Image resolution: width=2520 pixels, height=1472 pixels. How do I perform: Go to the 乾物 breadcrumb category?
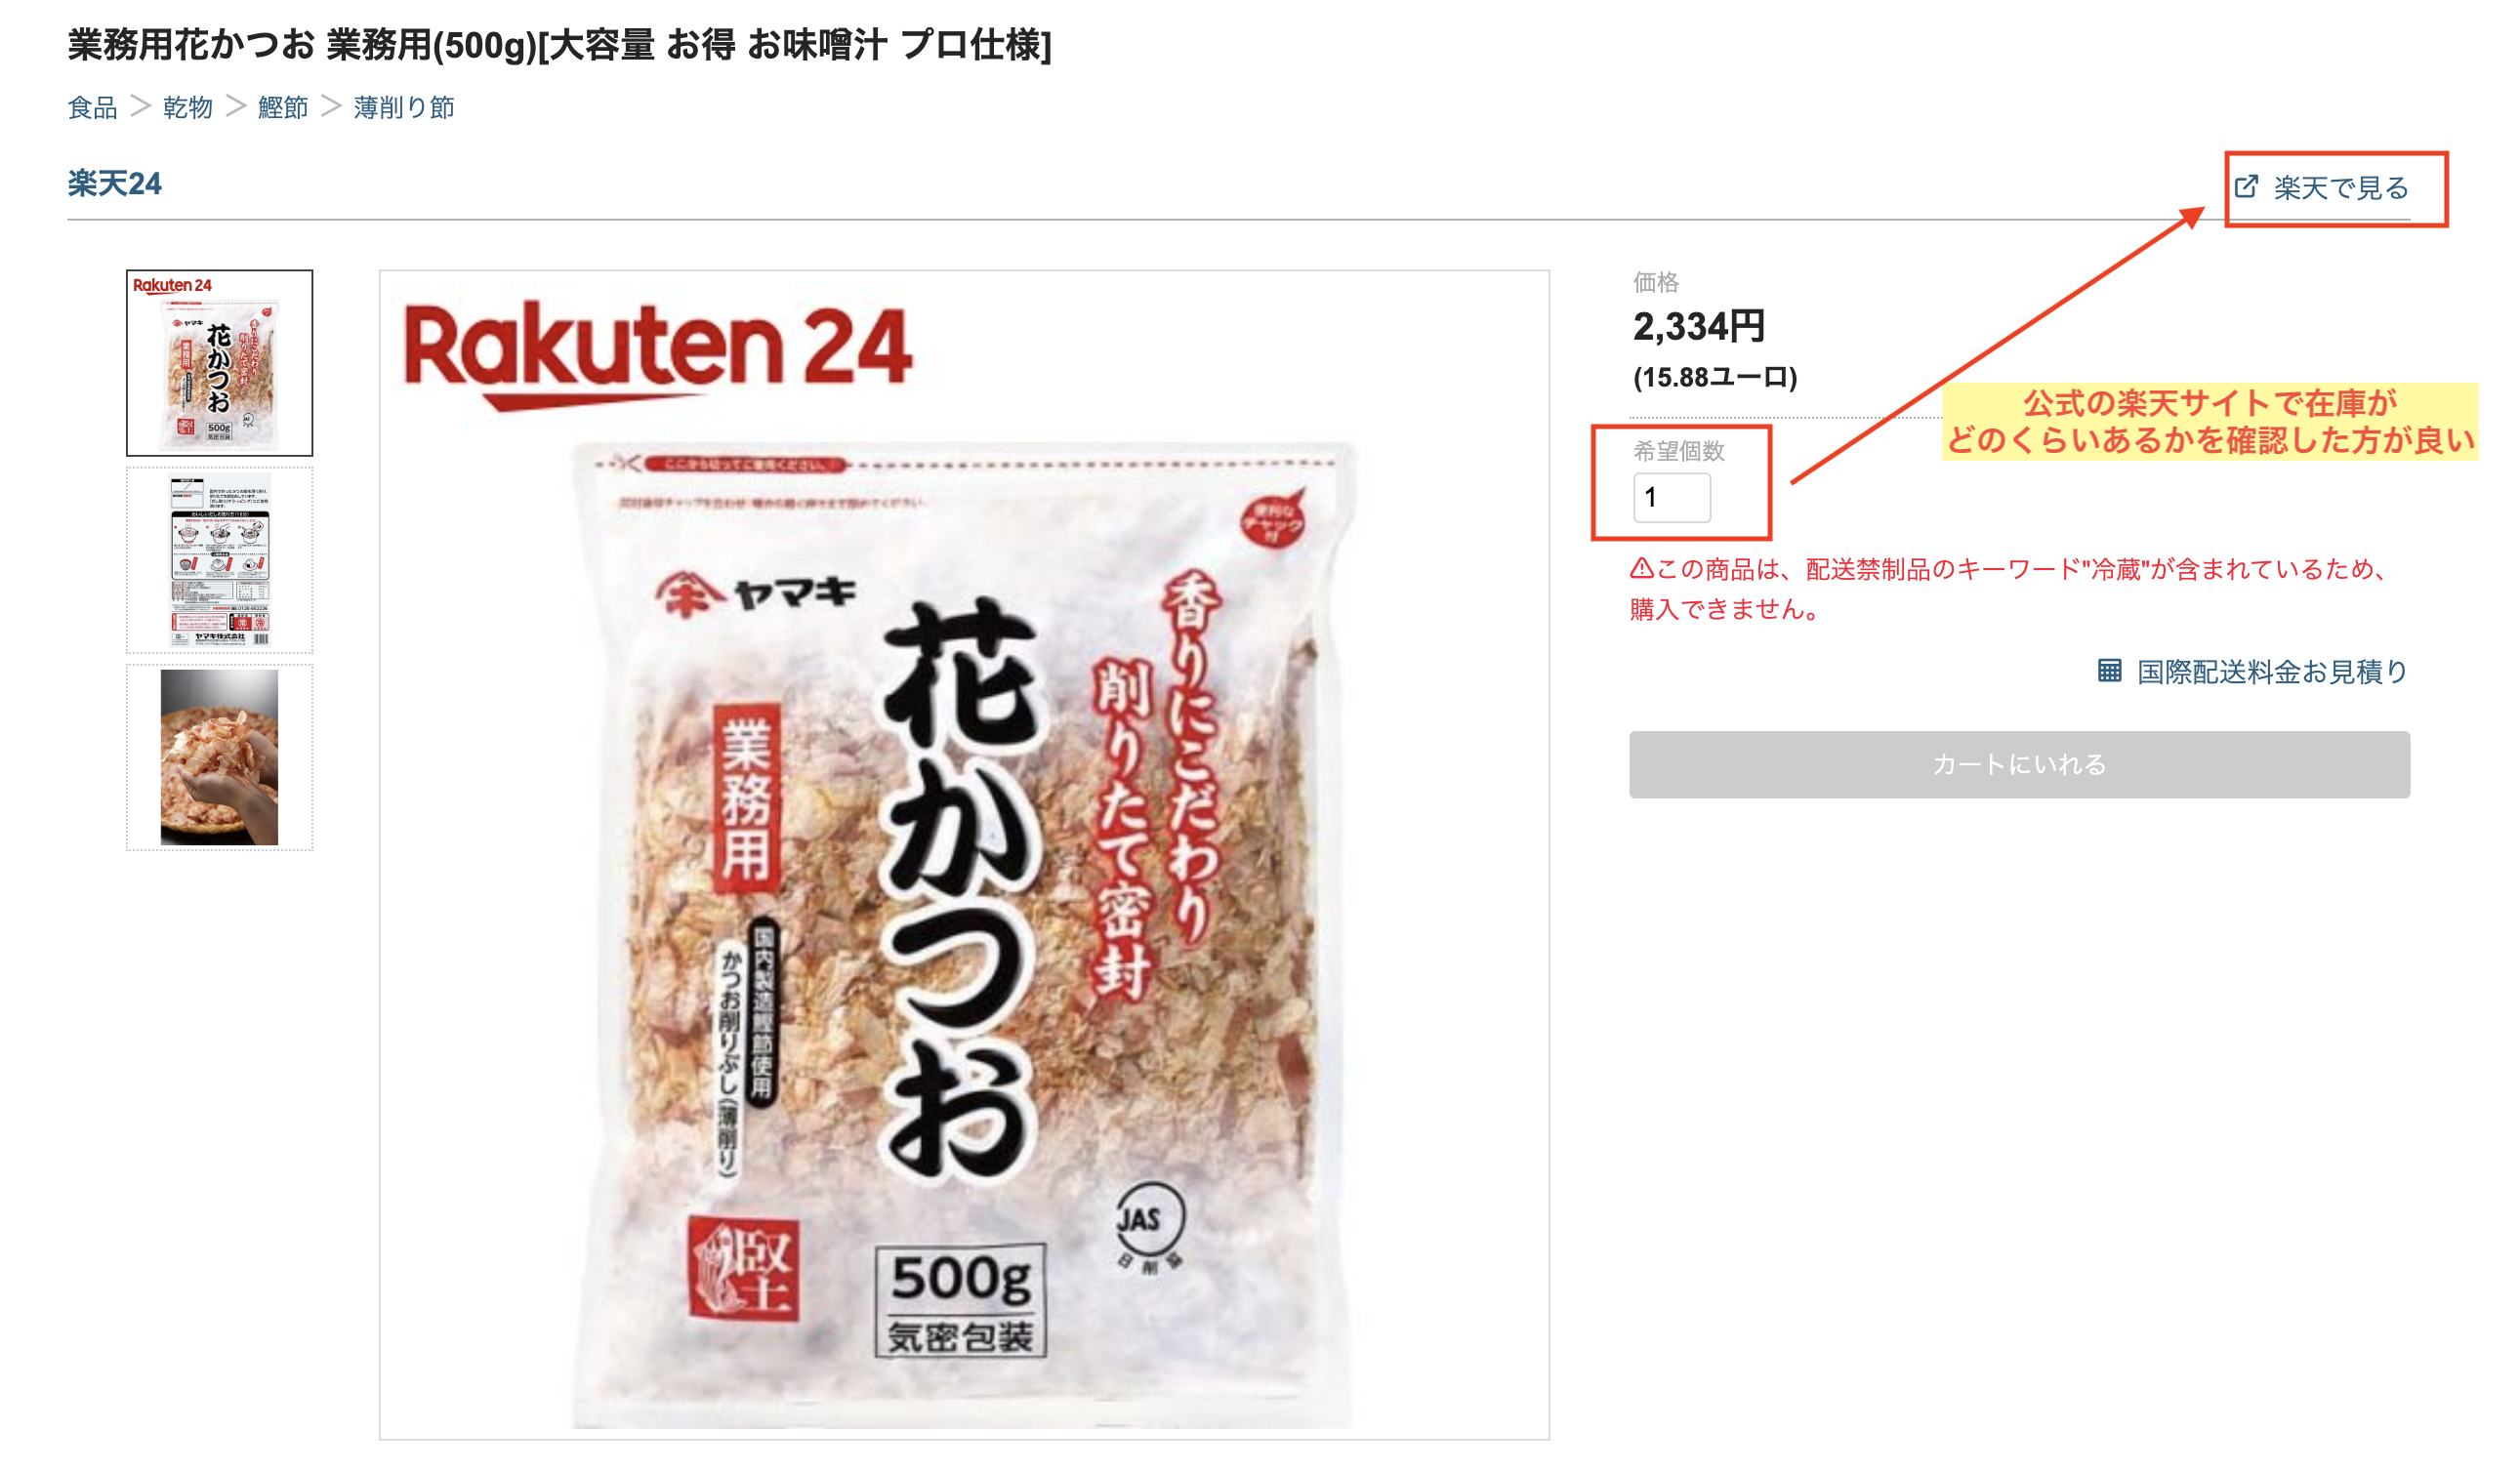coord(188,107)
